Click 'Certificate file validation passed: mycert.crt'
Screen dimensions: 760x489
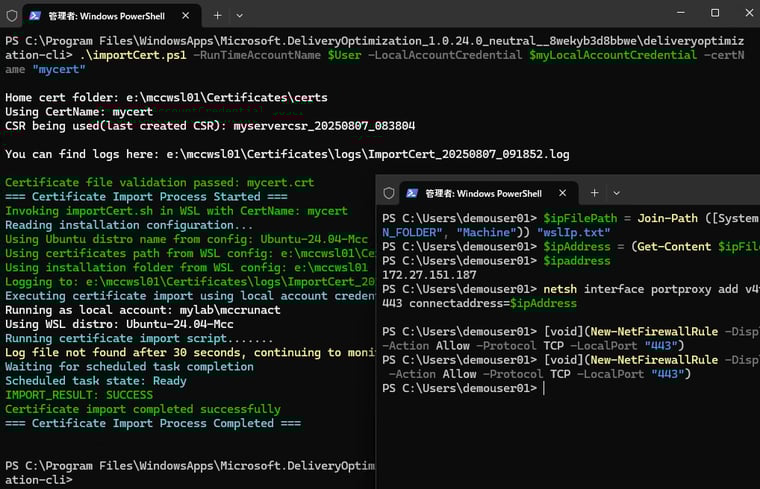click(x=159, y=182)
